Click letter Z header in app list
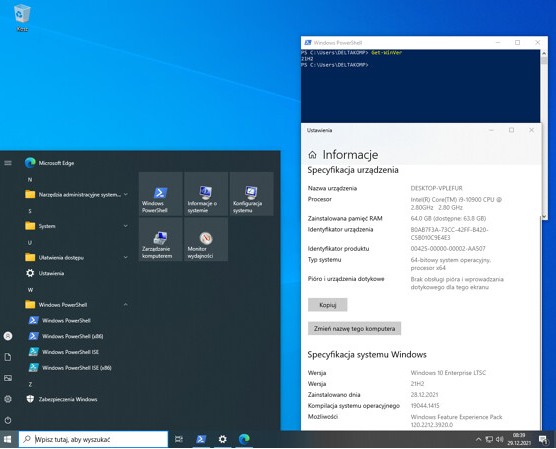This screenshot has width=556, height=449. tap(30, 384)
